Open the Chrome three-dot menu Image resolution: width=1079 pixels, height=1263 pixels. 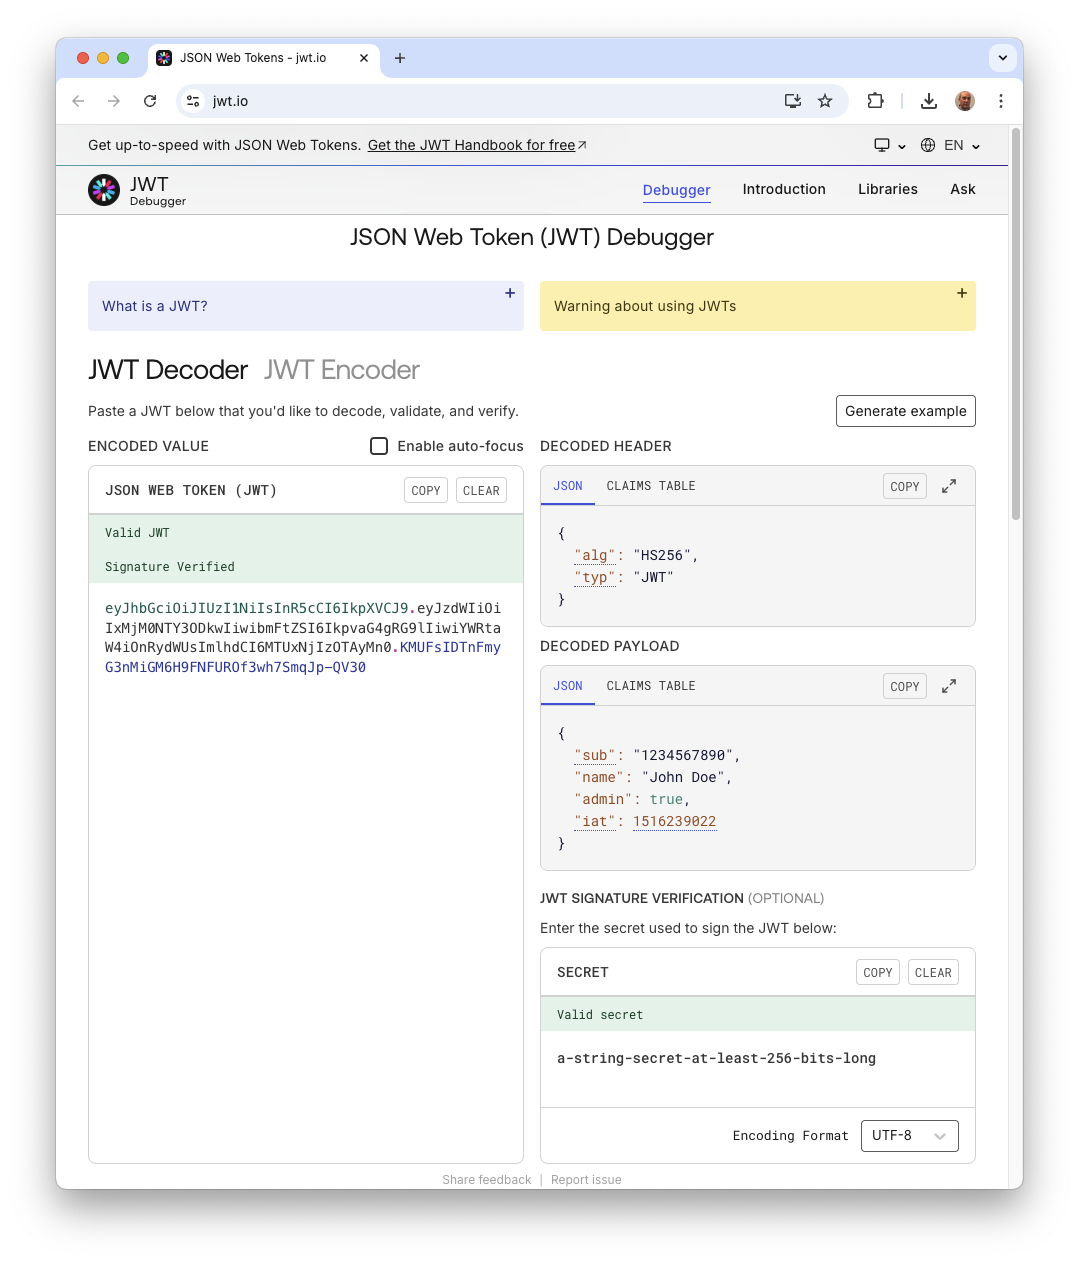[x=1001, y=101]
